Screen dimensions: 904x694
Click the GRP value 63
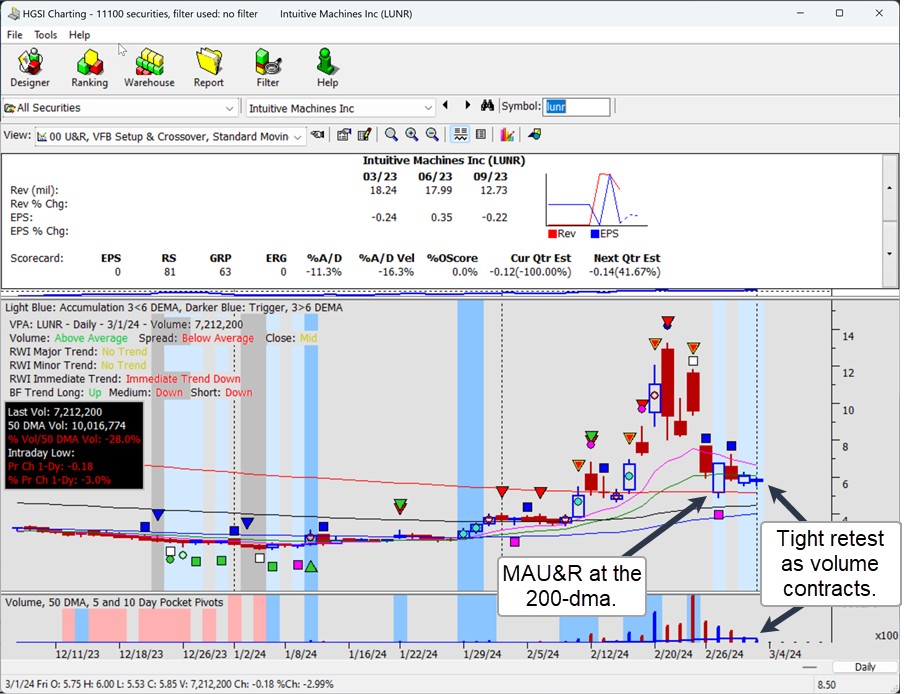(x=225, y=272)
